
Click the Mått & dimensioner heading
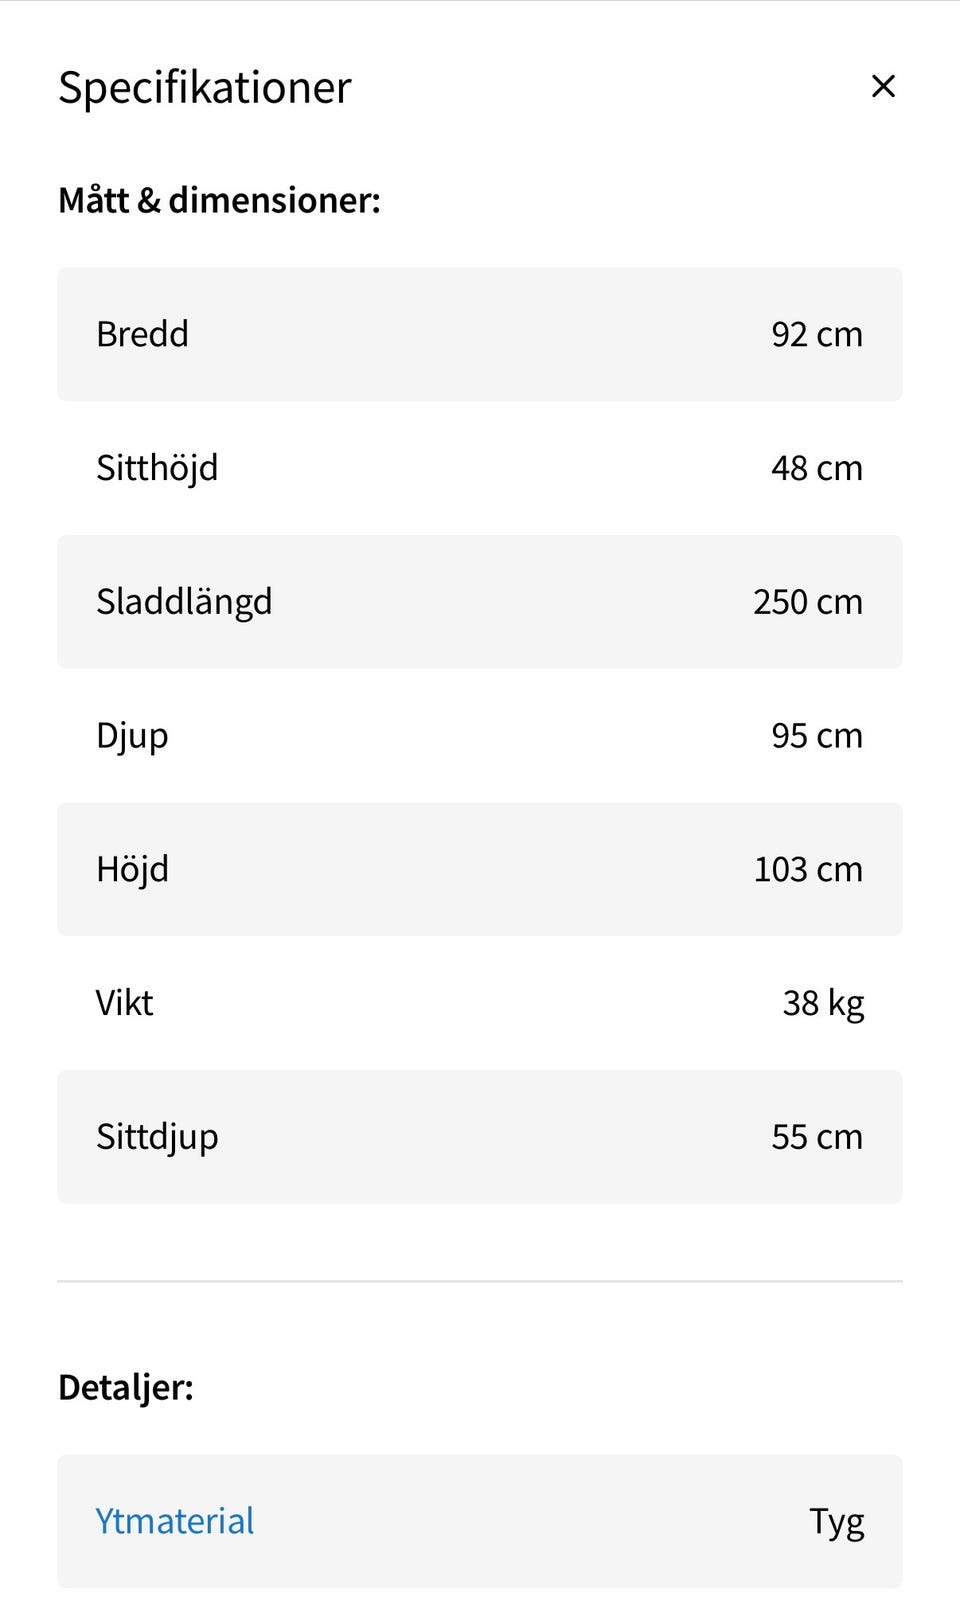(219, 200)
